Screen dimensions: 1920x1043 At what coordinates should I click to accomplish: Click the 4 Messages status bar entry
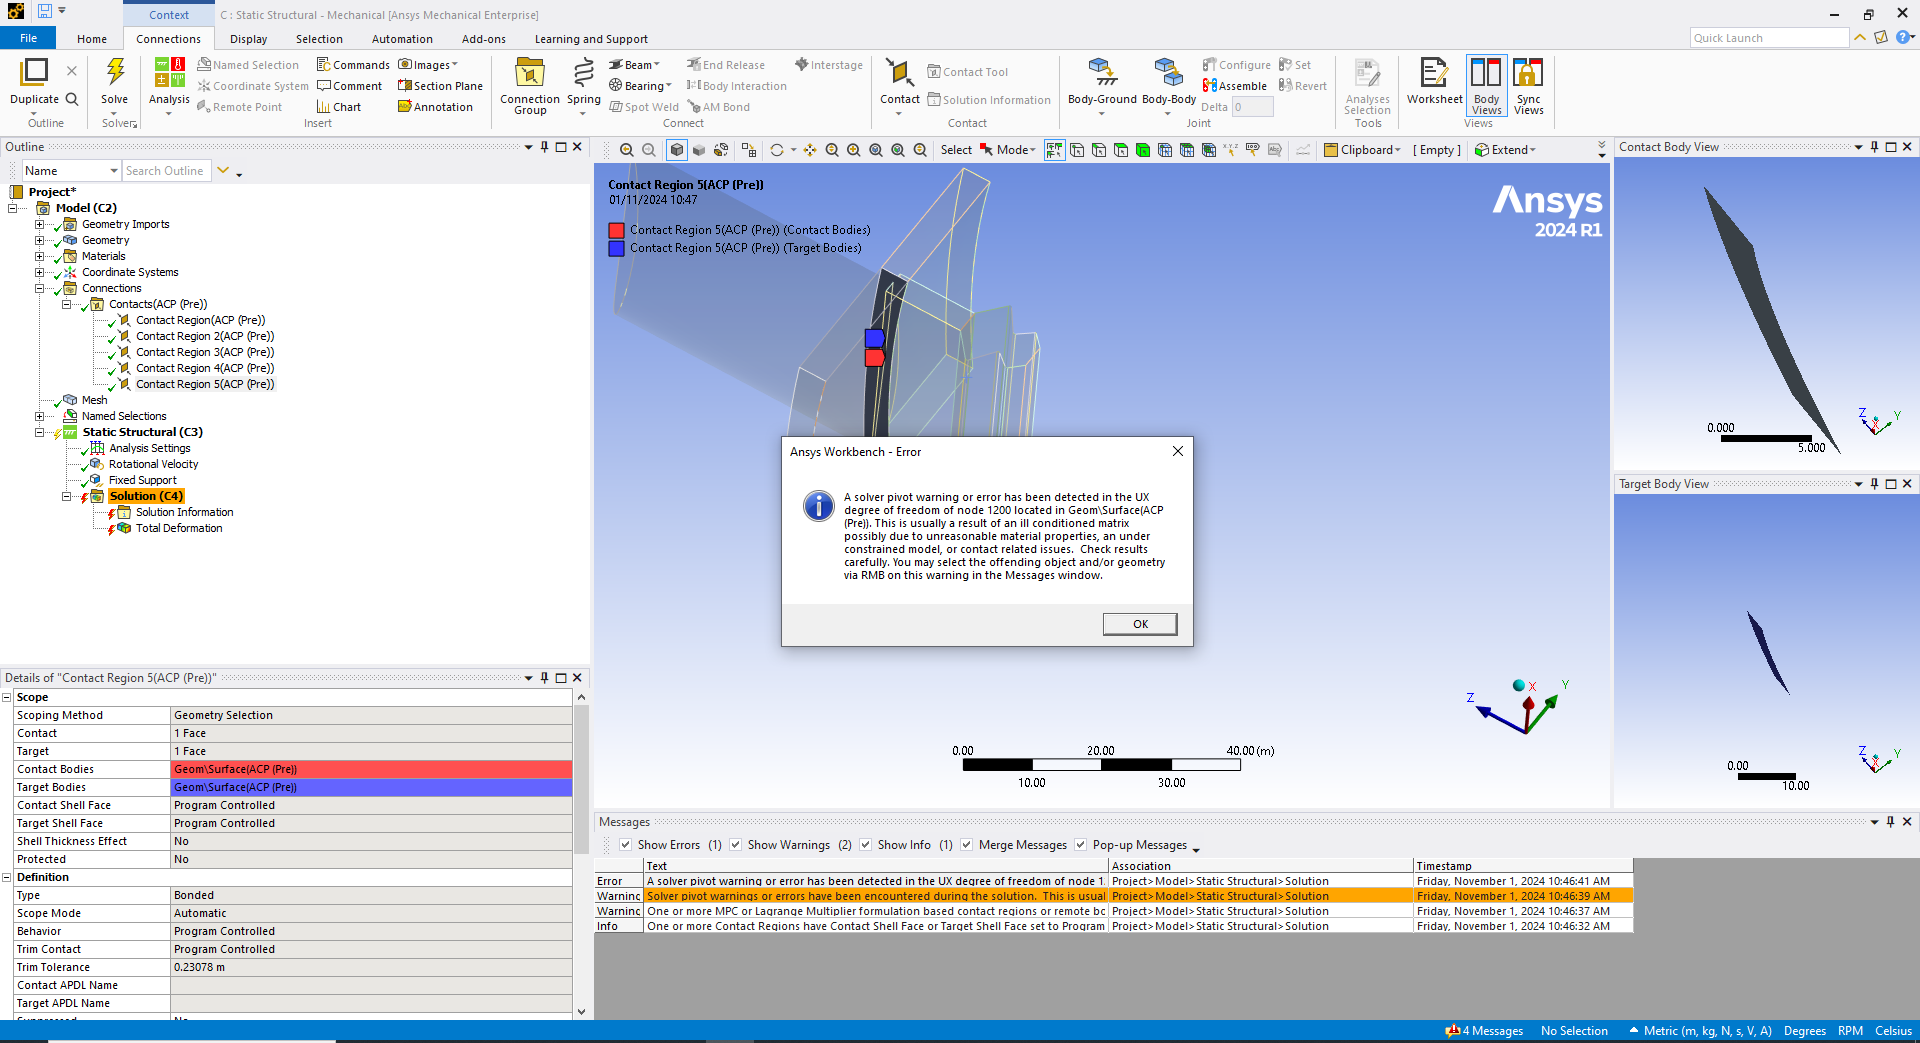1484,1031
